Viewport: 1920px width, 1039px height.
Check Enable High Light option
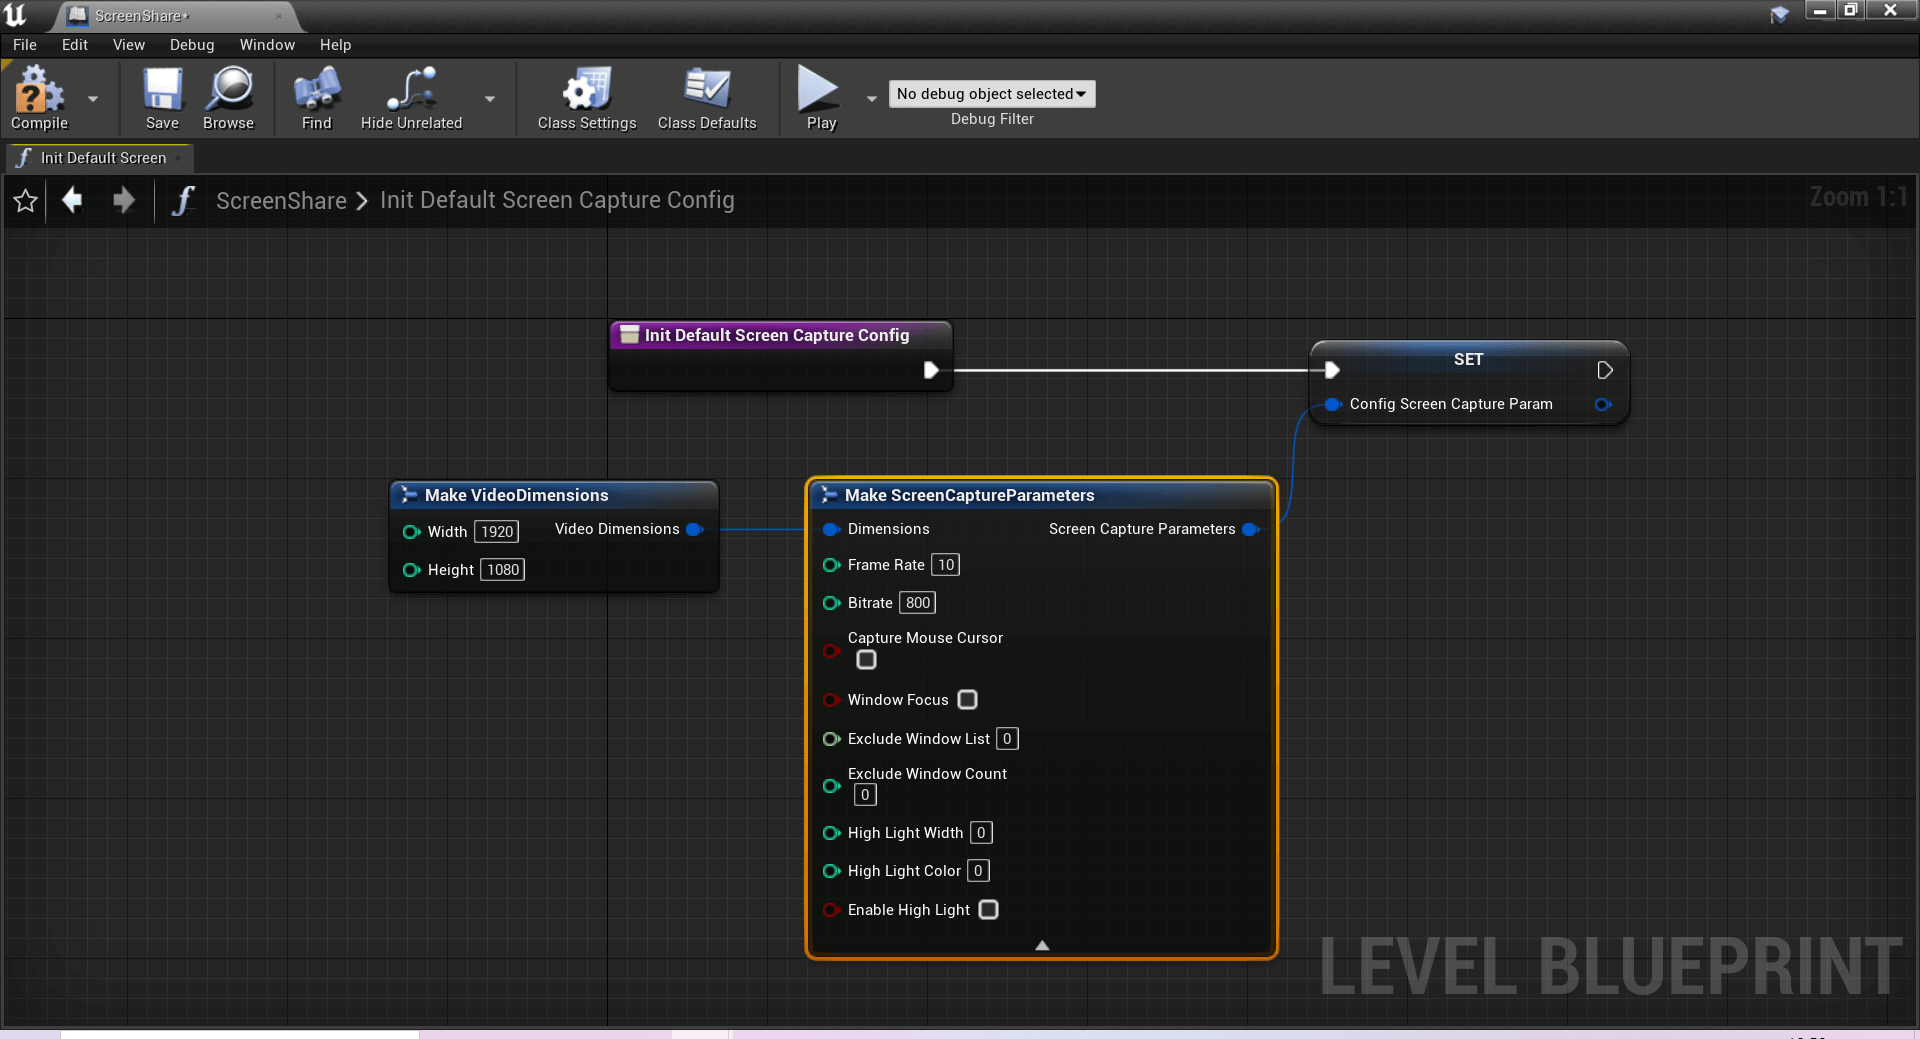point(988,910)
